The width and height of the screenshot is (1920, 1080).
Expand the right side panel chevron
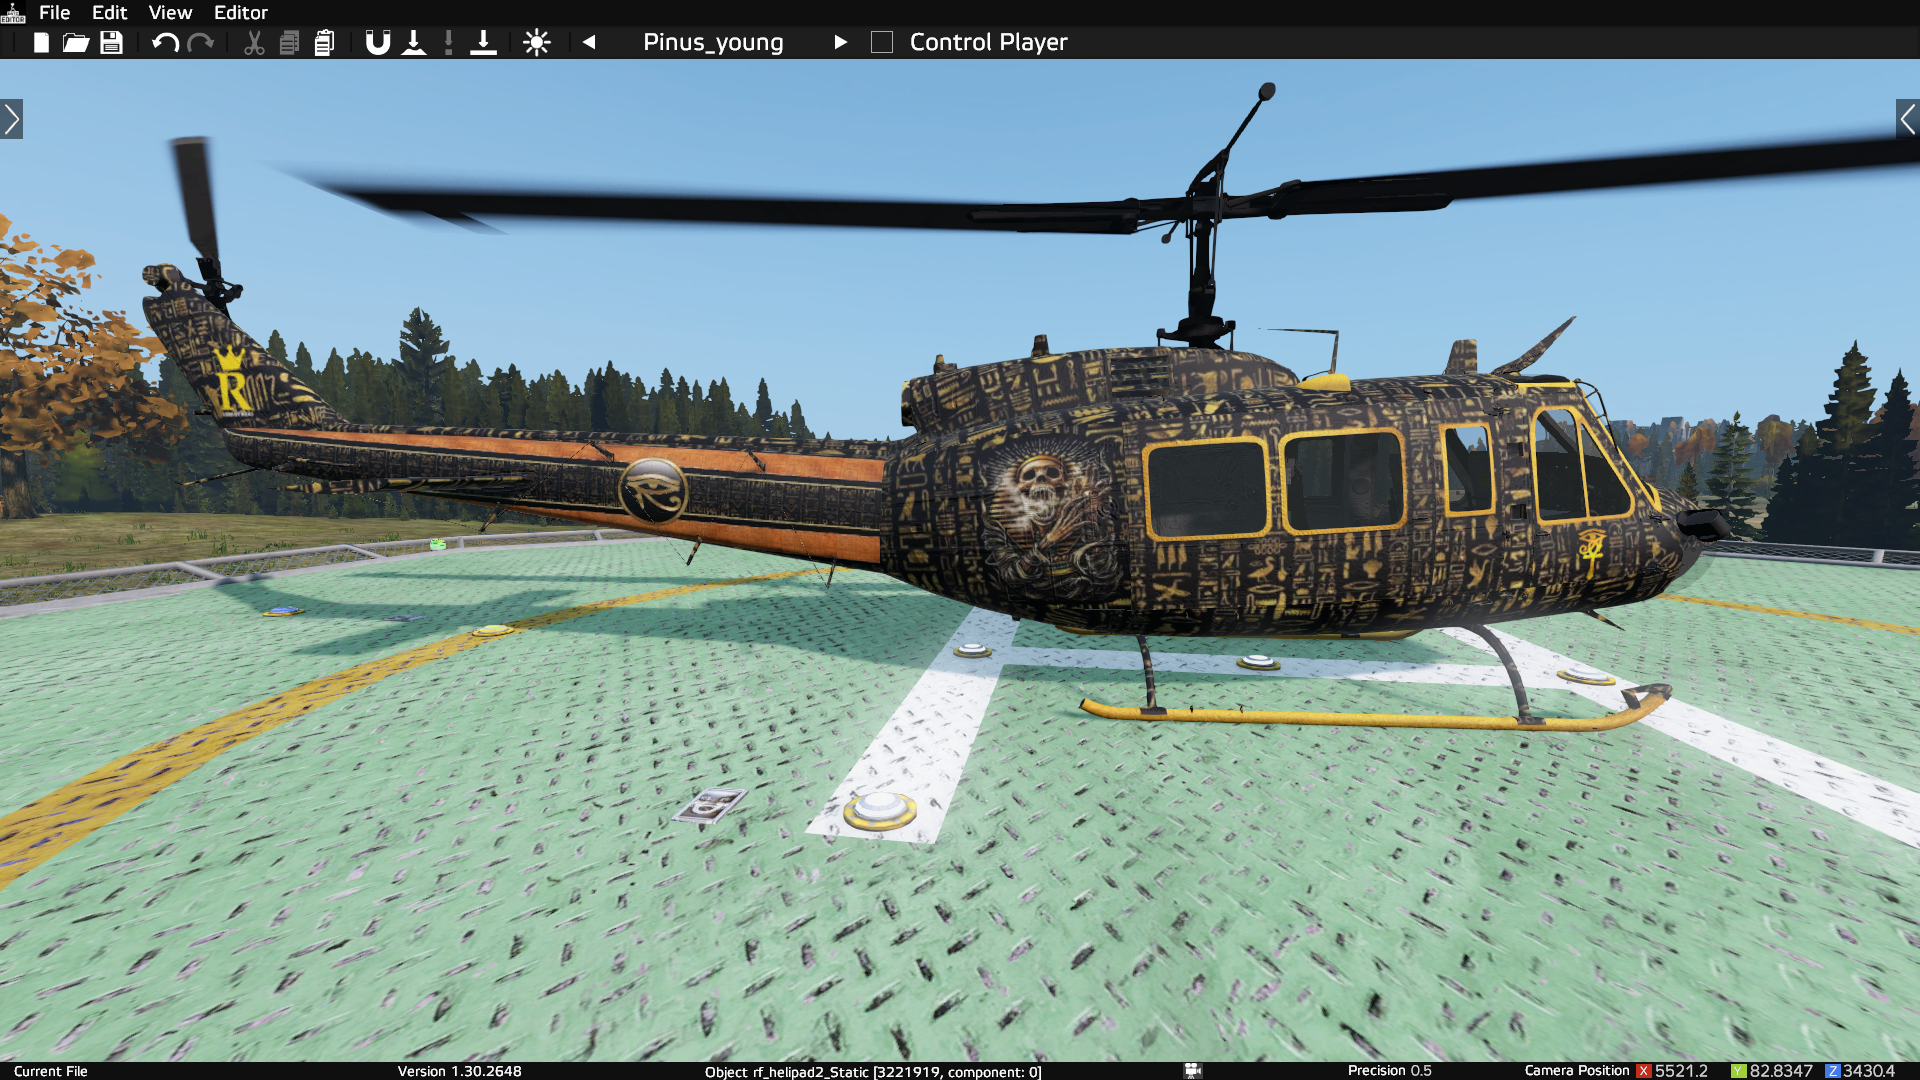click(x=1908, y=119)
